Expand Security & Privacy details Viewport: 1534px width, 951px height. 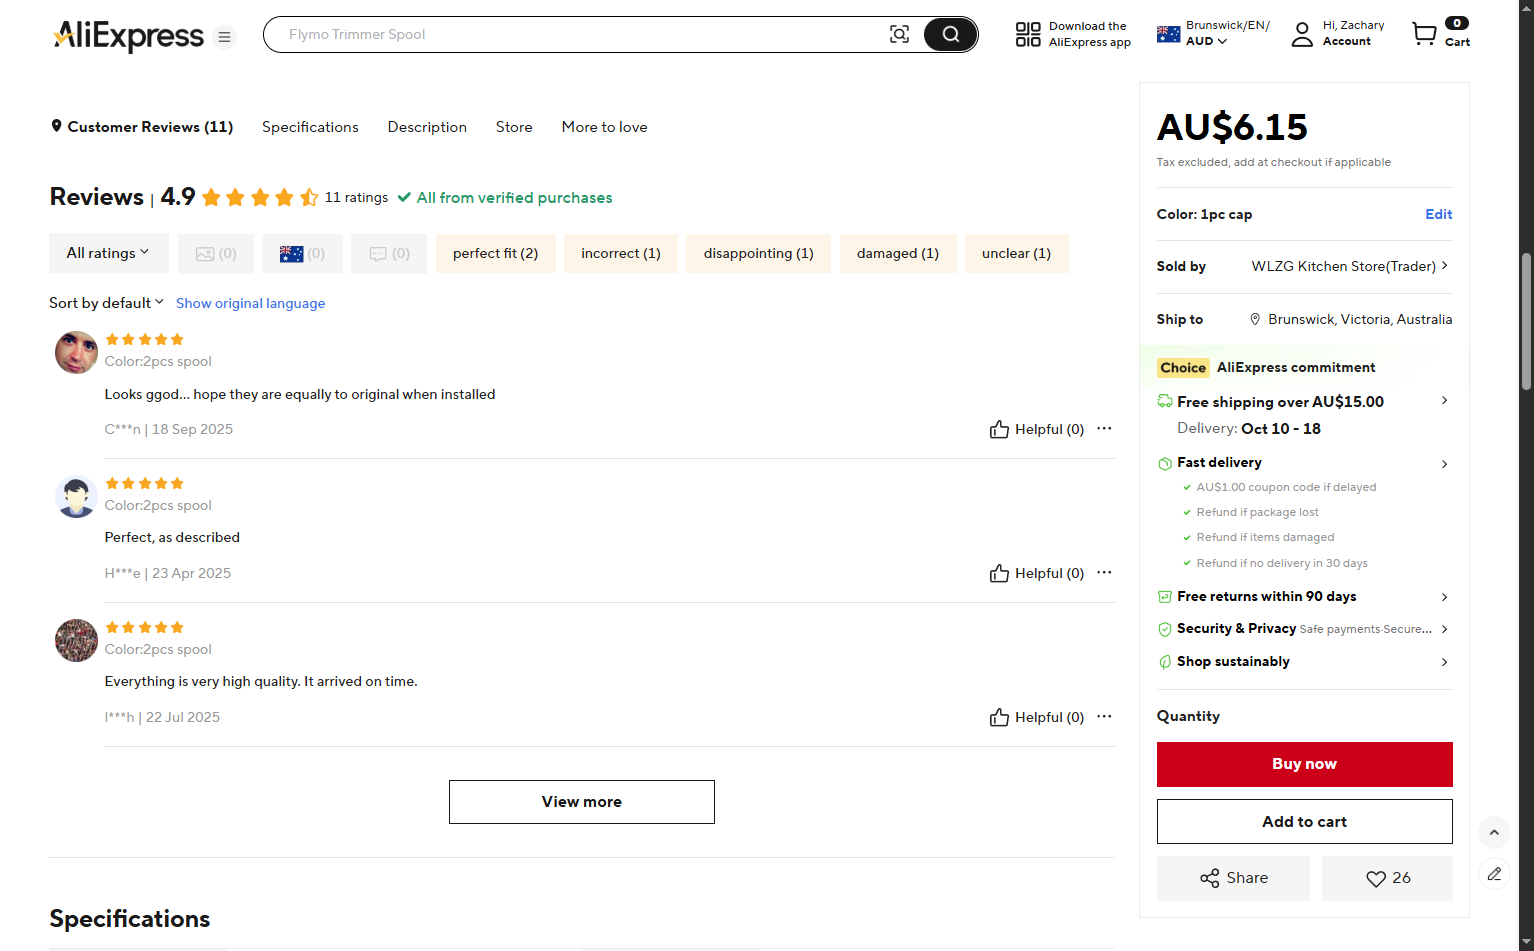click(1304, 629)
